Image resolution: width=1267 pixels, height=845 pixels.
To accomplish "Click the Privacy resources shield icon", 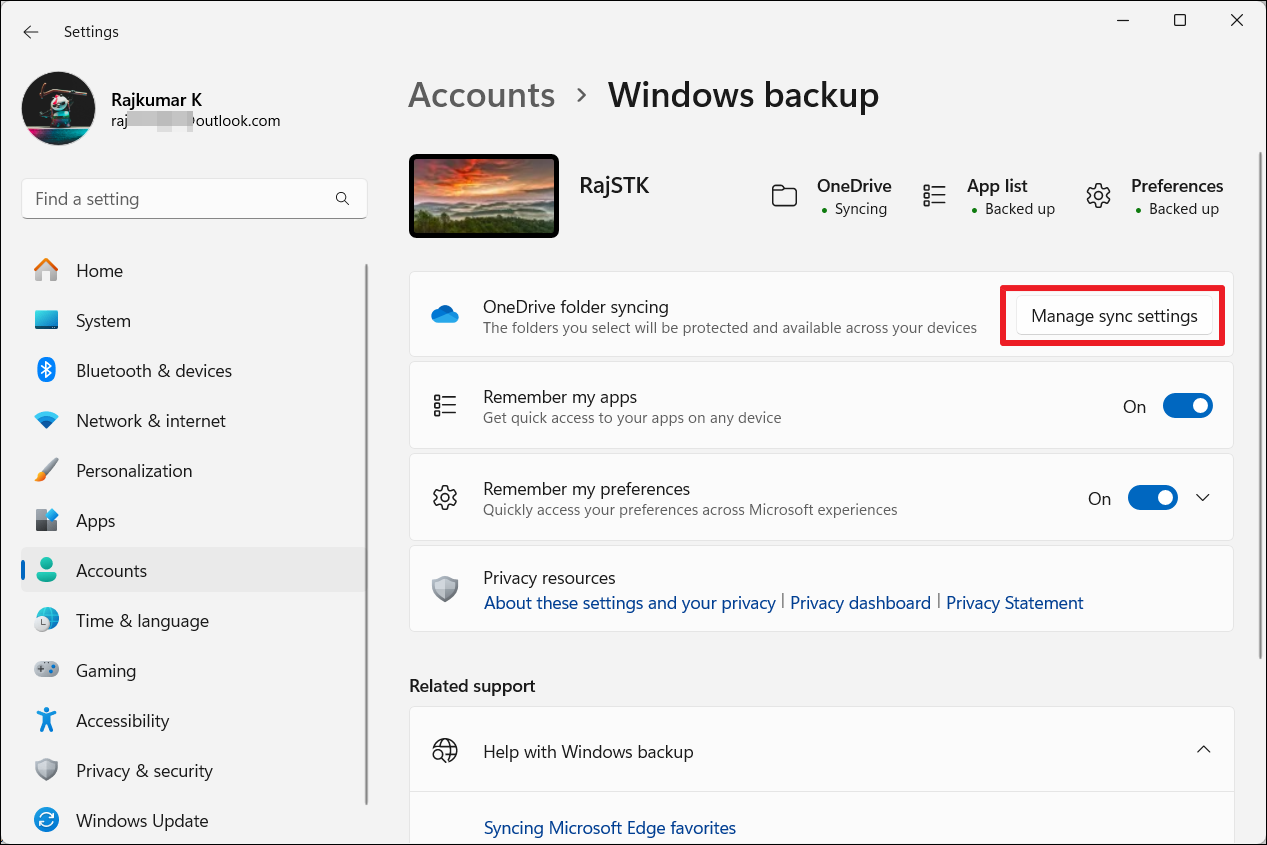I will coord(445,590).
